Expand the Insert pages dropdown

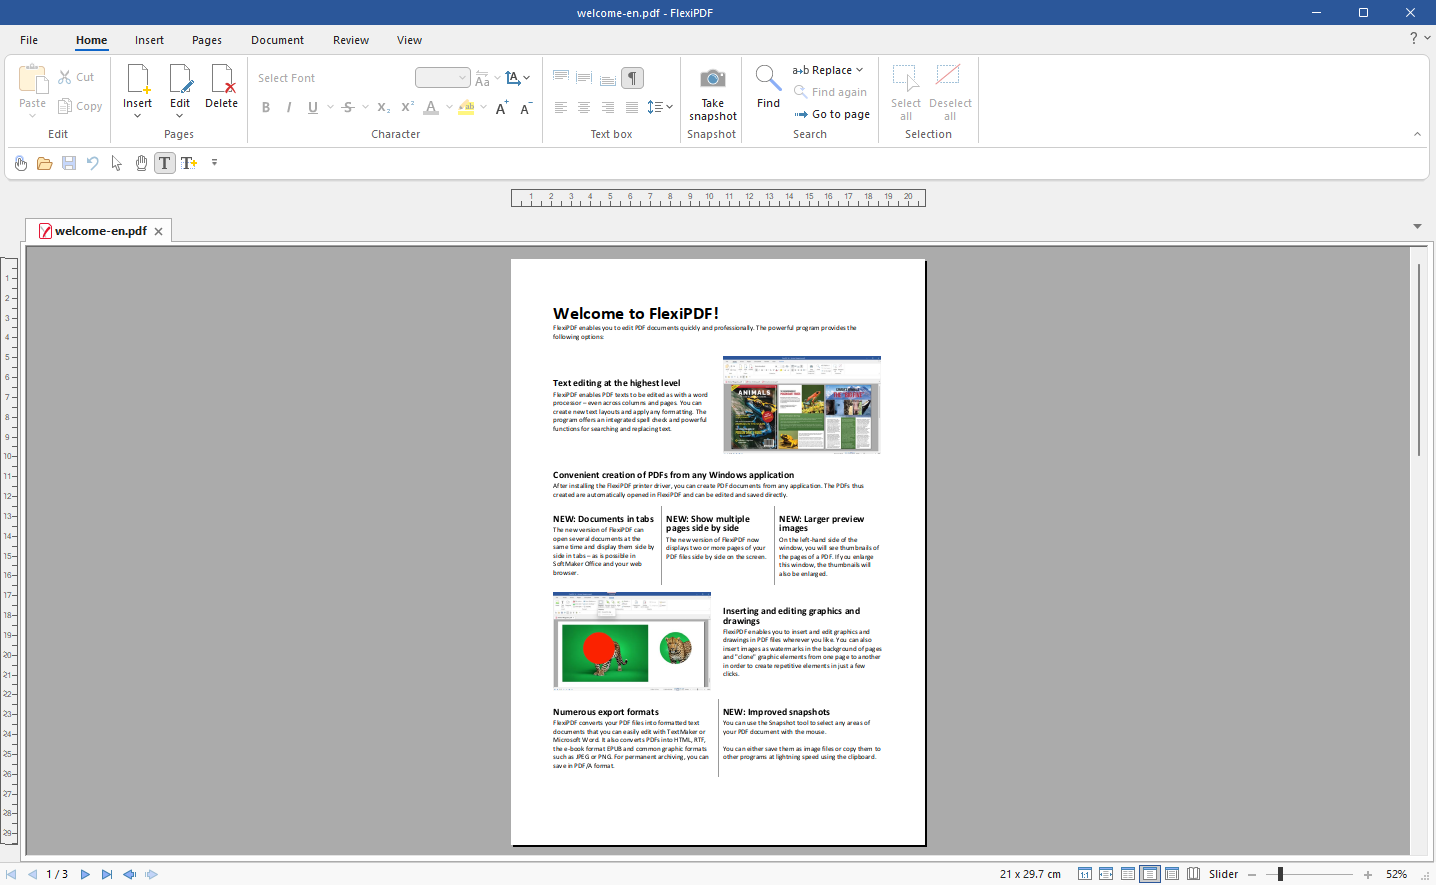137,116
